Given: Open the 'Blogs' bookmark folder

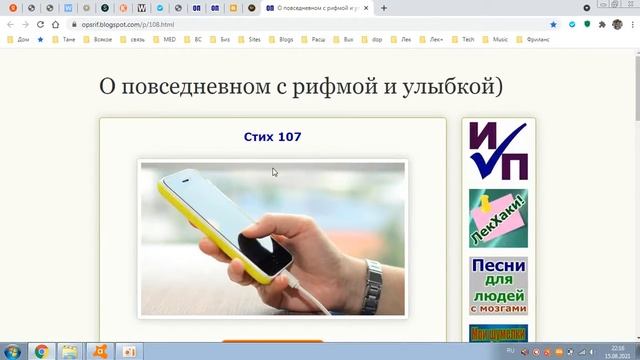Looking at the screenshot, I should pyautogui.click(x=281, y=40).
